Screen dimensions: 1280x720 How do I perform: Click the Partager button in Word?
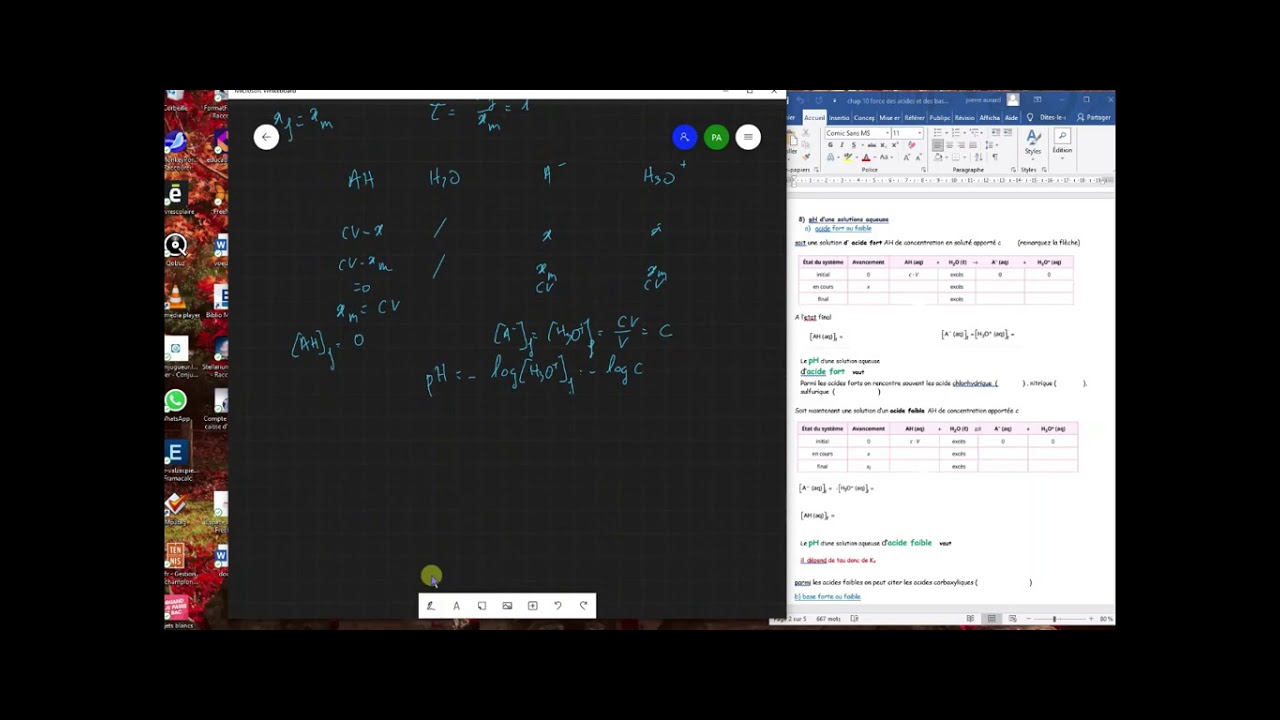[1093, 117]
